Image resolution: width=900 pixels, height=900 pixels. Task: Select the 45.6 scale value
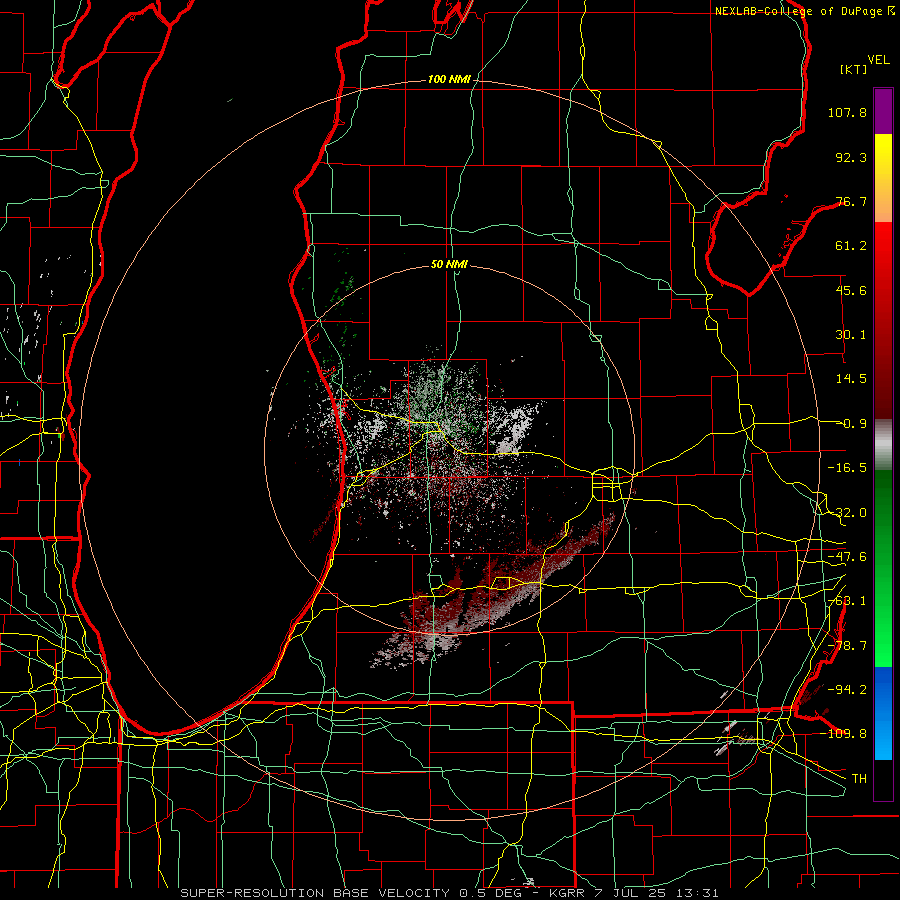(851, 290)
